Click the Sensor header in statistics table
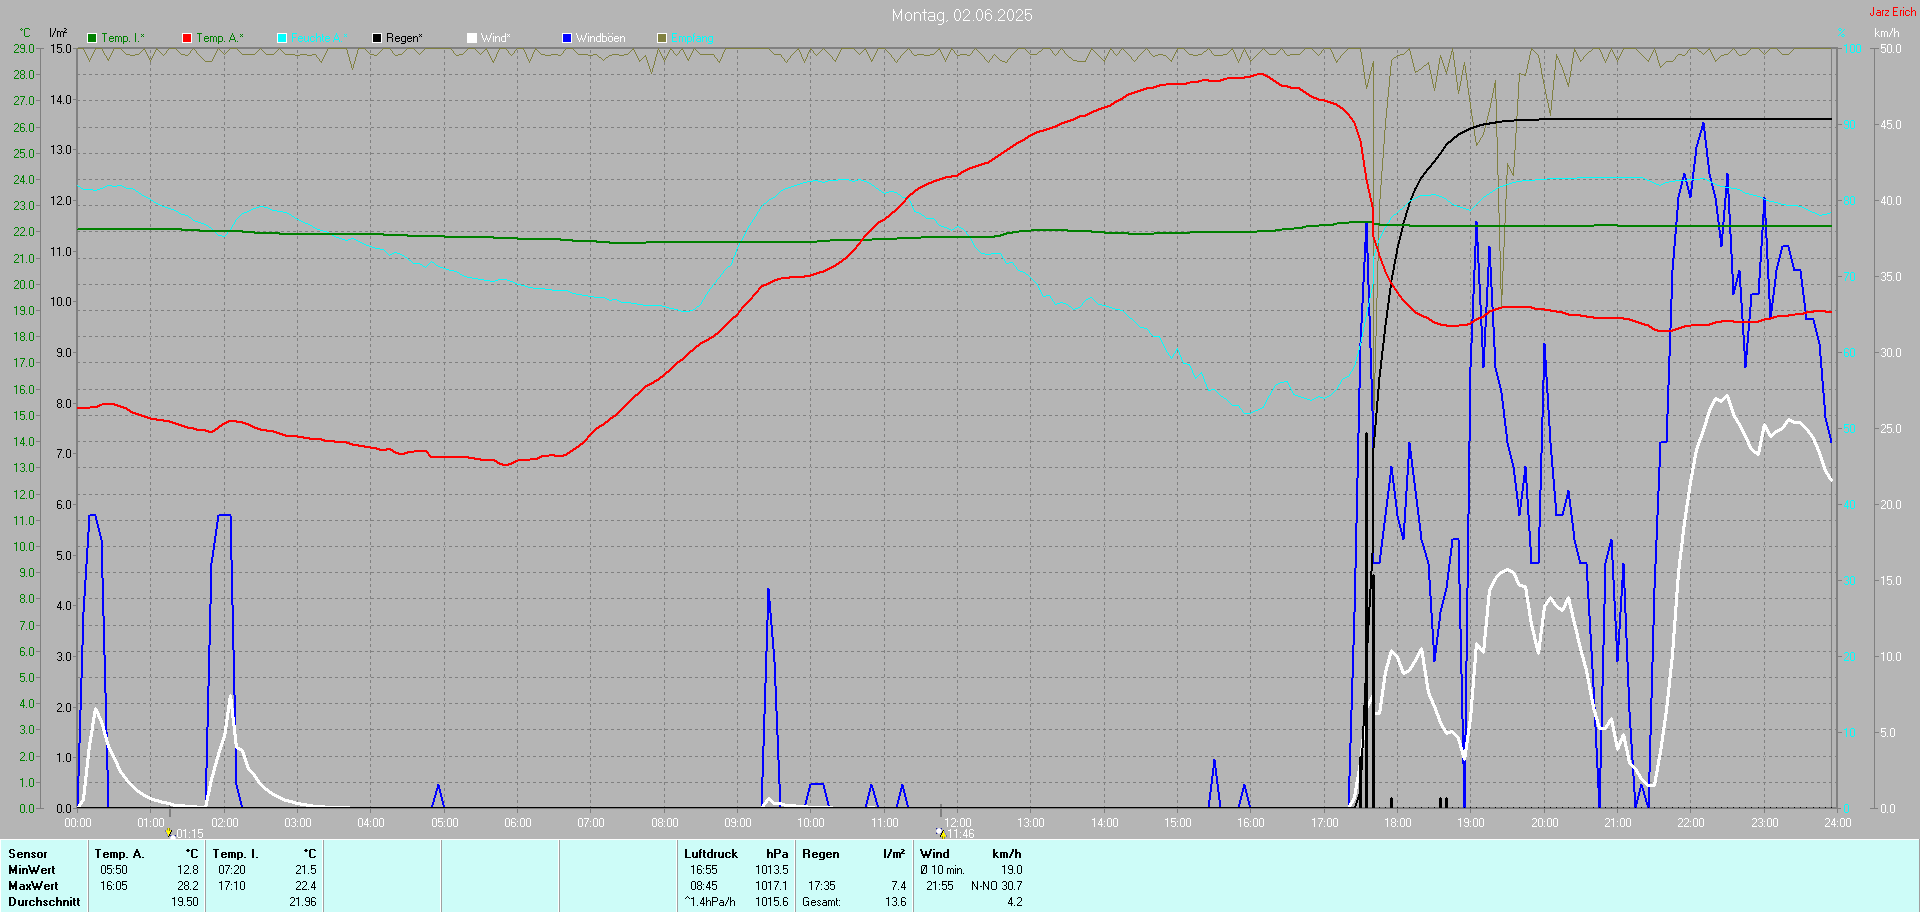The image size is (1920, 912). click(28, 854)
